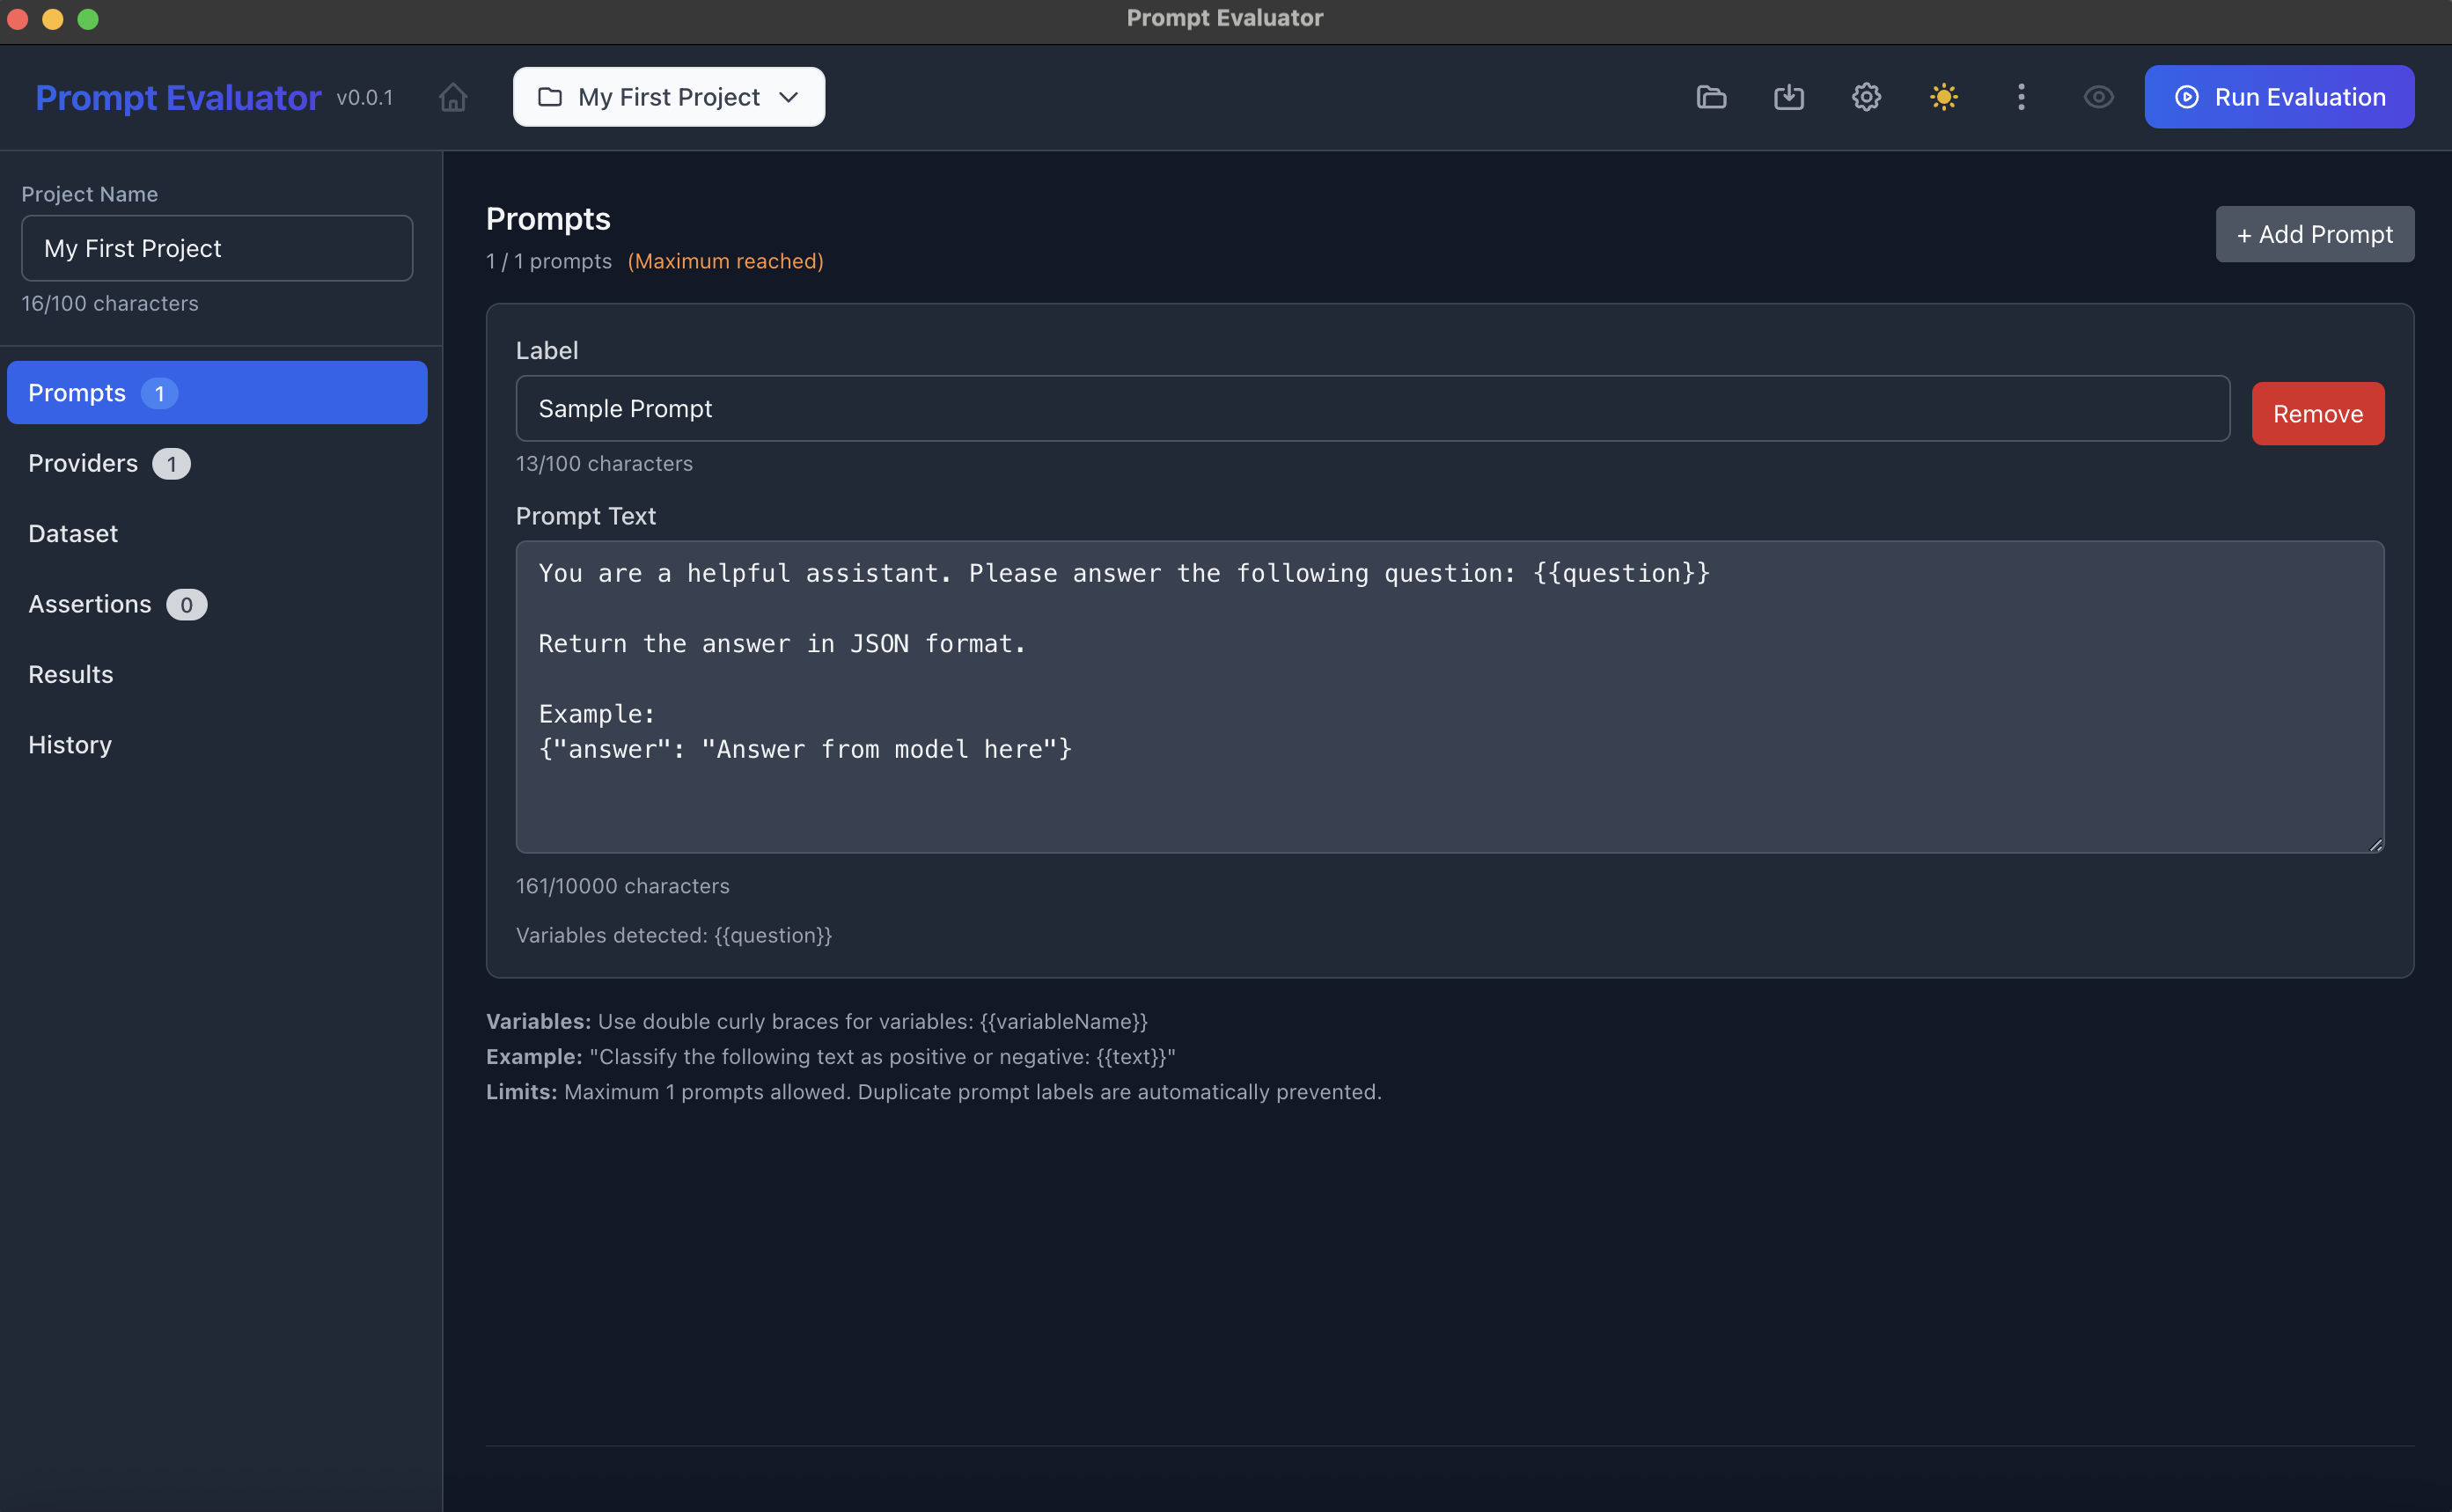Click the Prompts count badge
Viewport: 2452px width, 1512px height.
(x=161, y=393)
